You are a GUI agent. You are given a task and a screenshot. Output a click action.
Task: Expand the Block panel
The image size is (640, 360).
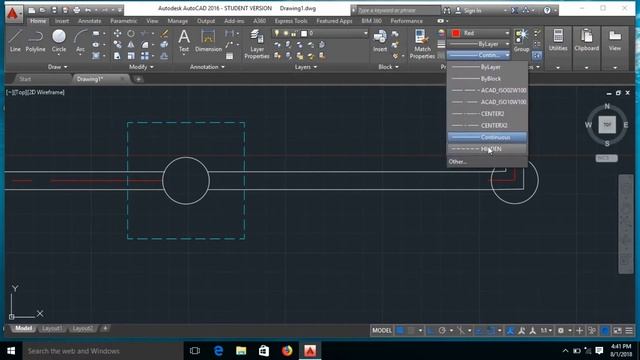pos(388,67)
